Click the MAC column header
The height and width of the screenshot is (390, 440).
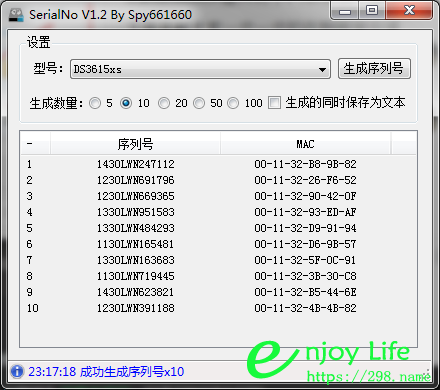click(305, 144)
